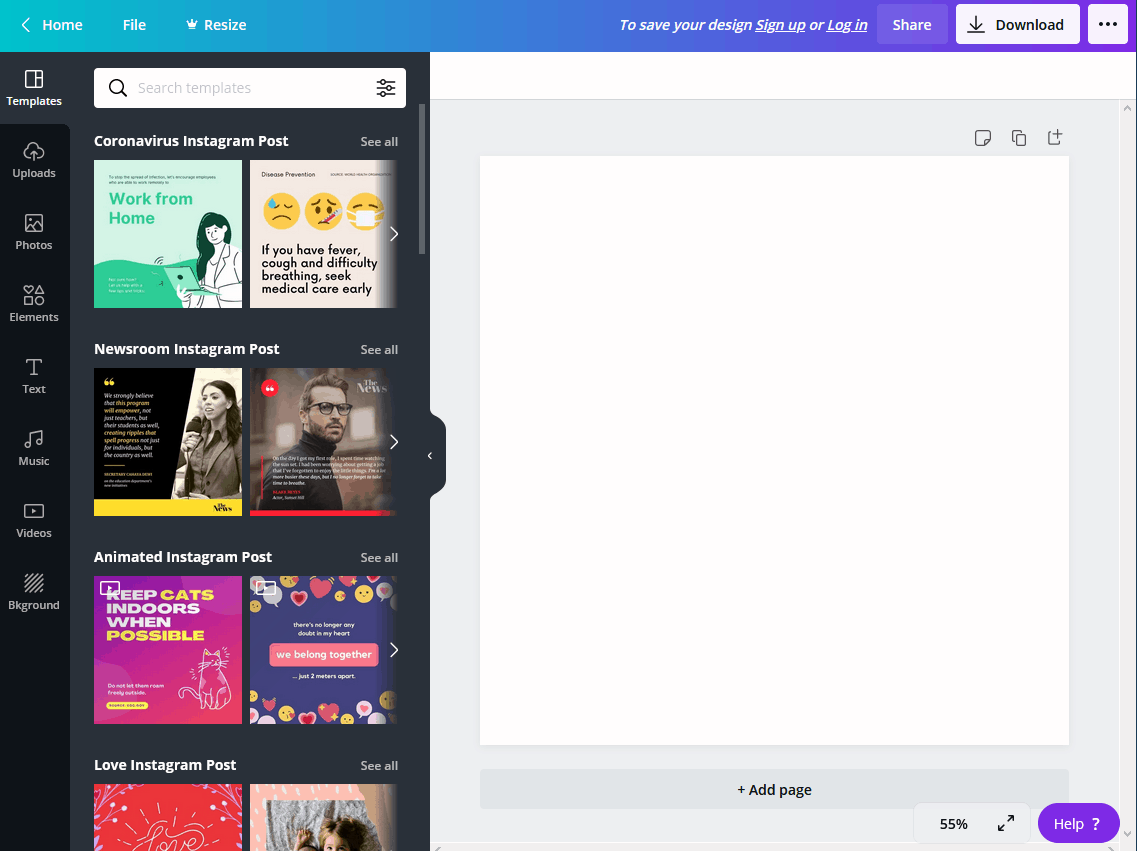The image size is (1137, 851).
Task: Duplicate the page with copy icon
Action: (1019, 138)
